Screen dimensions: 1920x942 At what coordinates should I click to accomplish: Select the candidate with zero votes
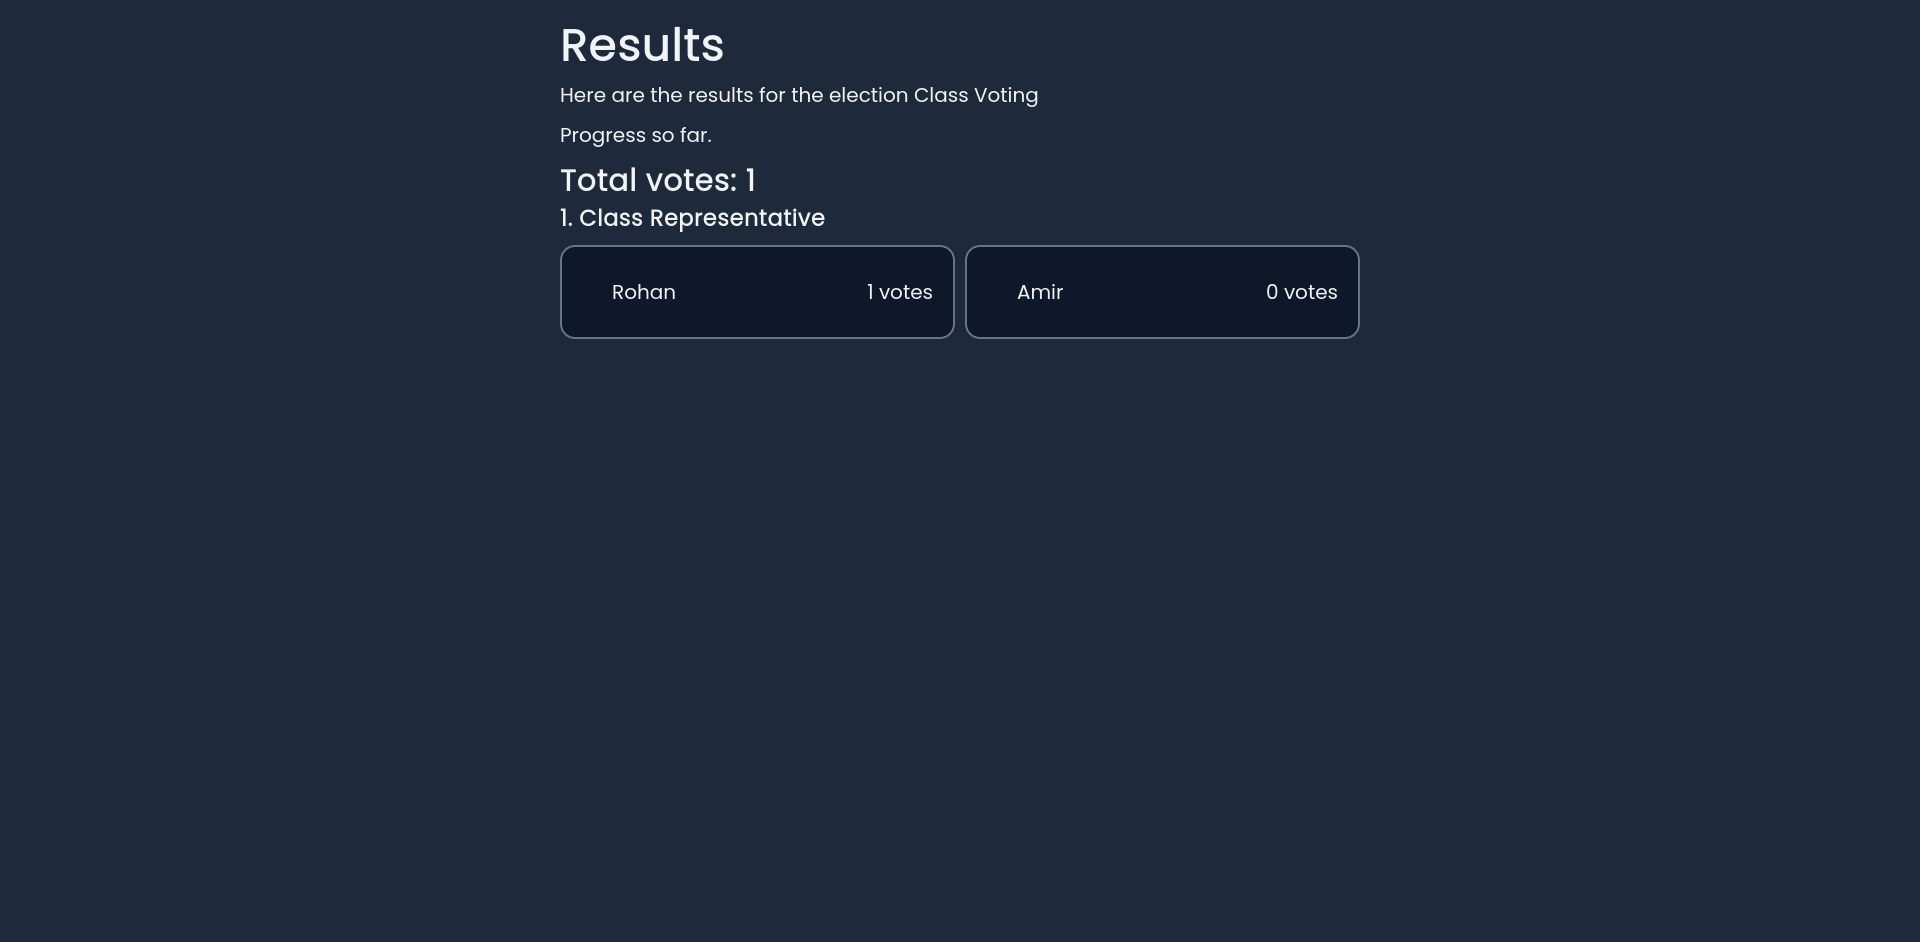pos(1161,291)
